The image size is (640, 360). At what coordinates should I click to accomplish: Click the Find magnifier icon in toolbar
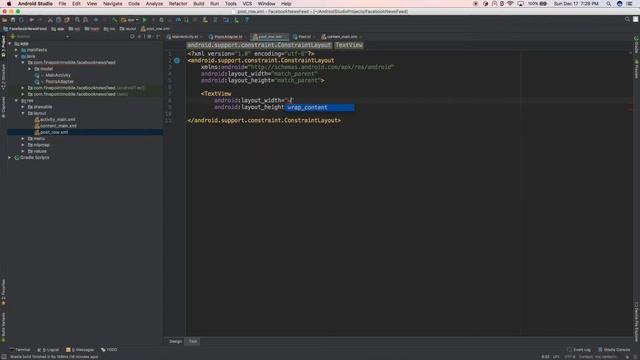point(77,20)
